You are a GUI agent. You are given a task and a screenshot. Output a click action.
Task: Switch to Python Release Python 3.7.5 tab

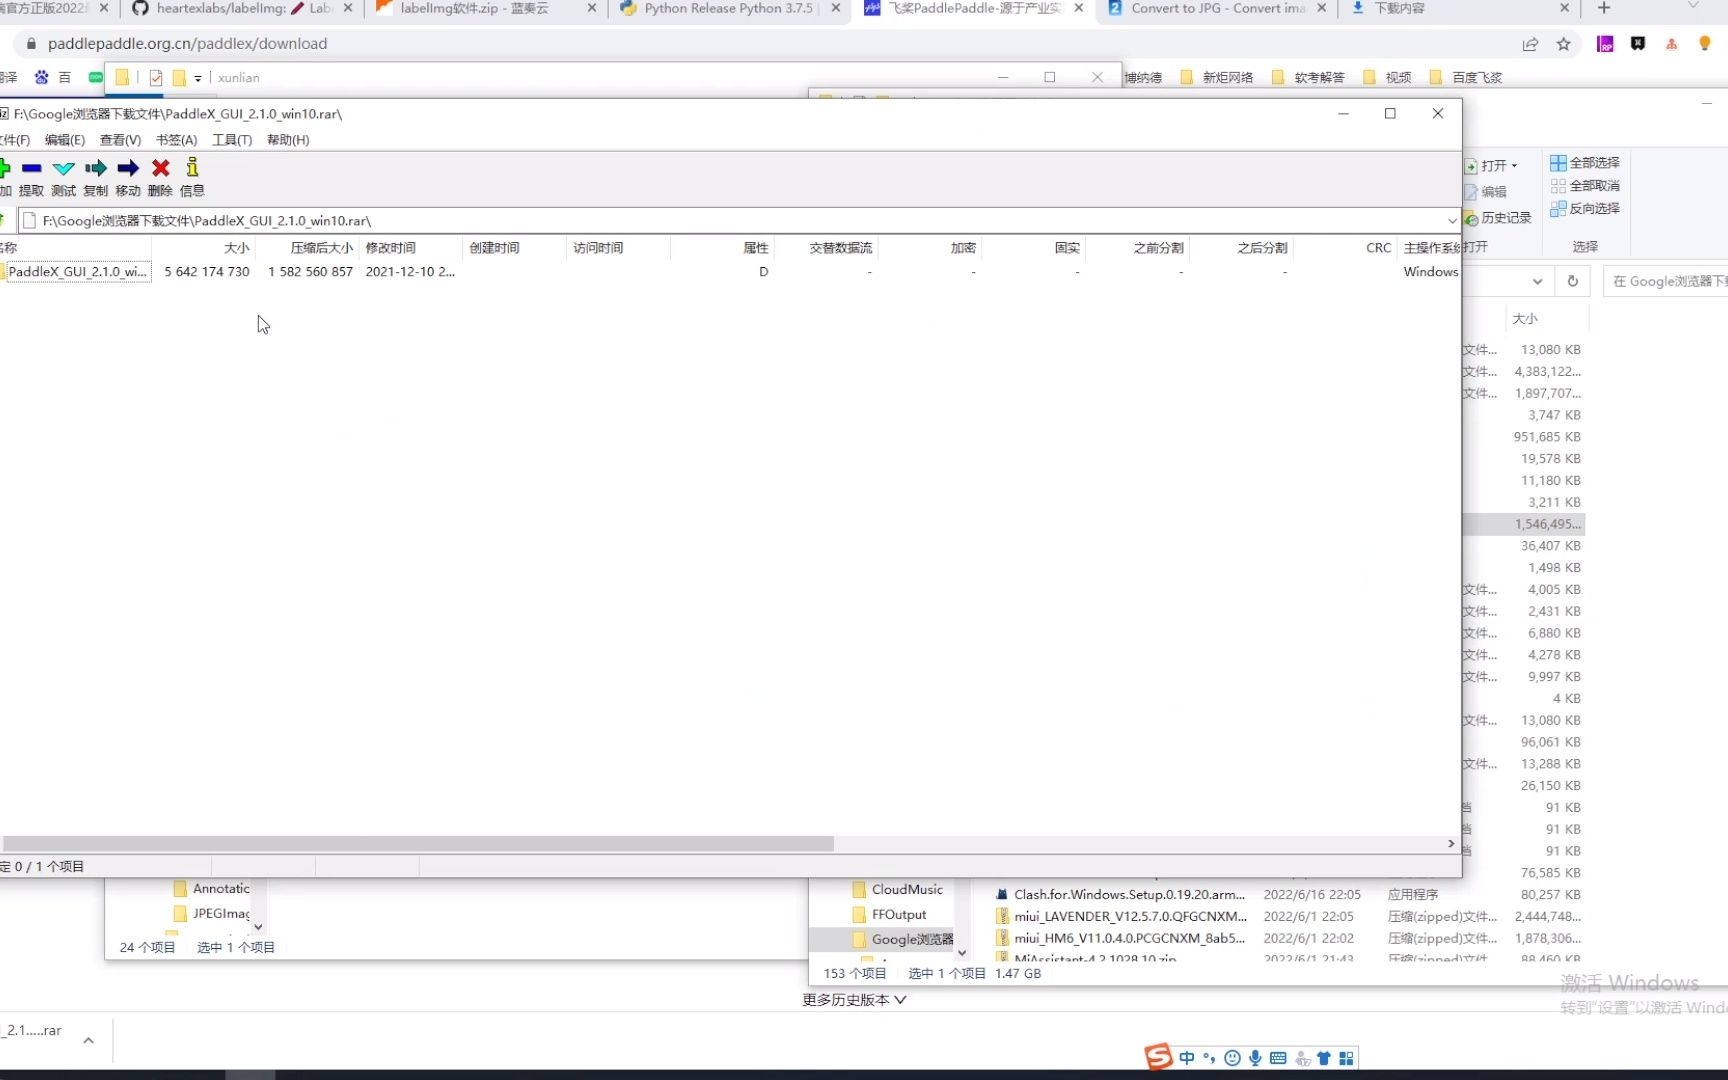tap(729, 8)
